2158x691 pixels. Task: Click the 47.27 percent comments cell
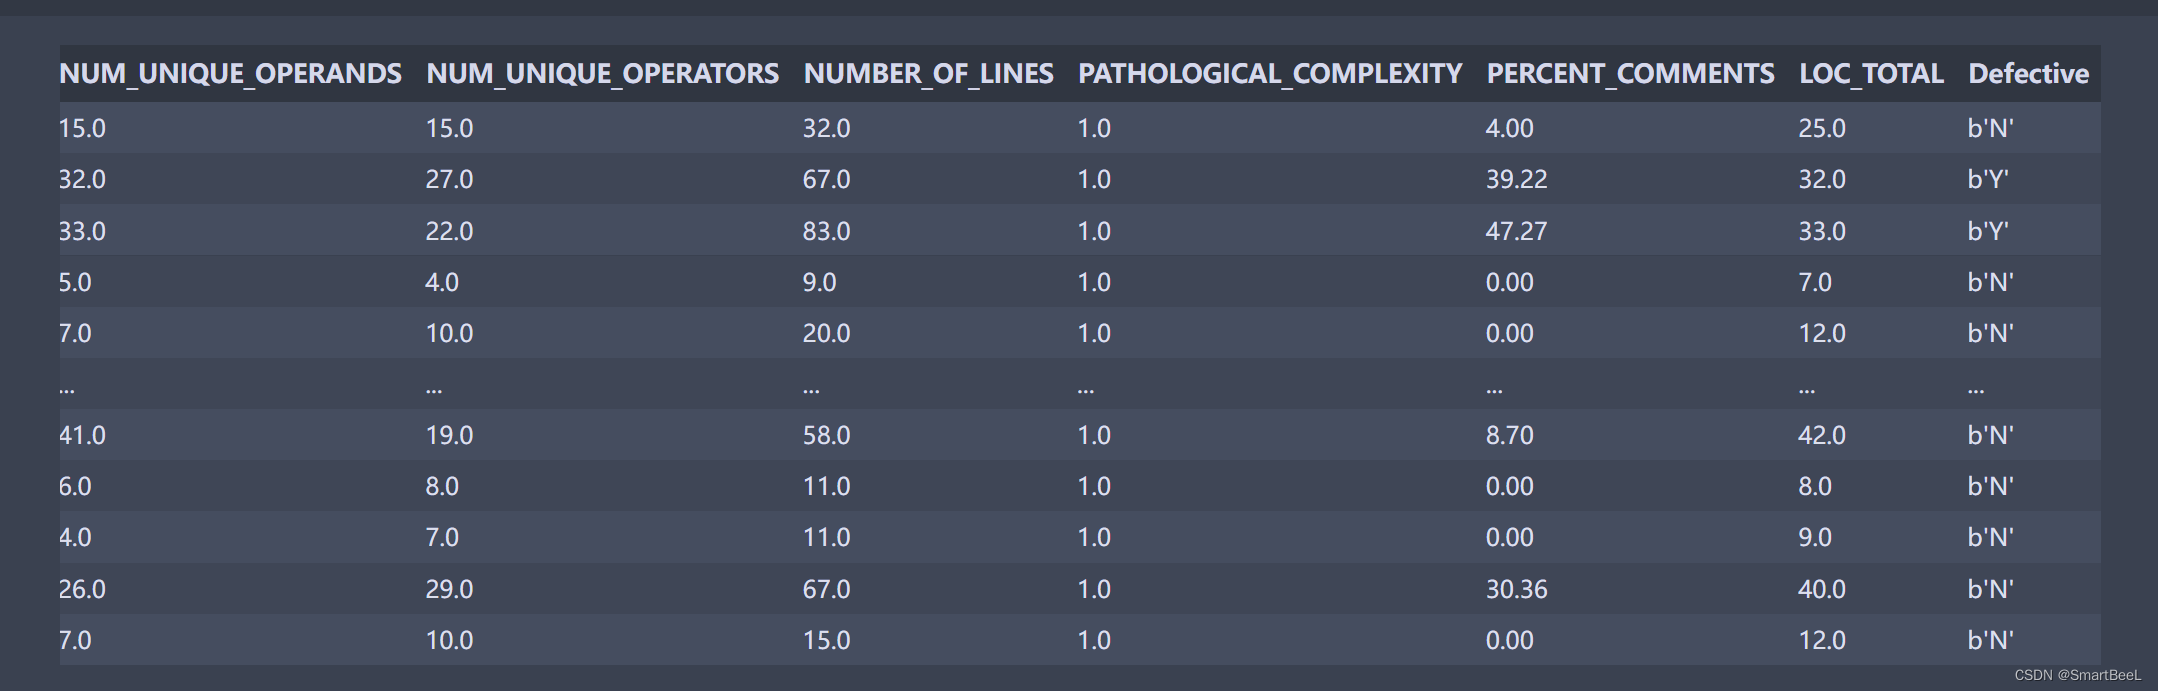[x=1516, y=231]
